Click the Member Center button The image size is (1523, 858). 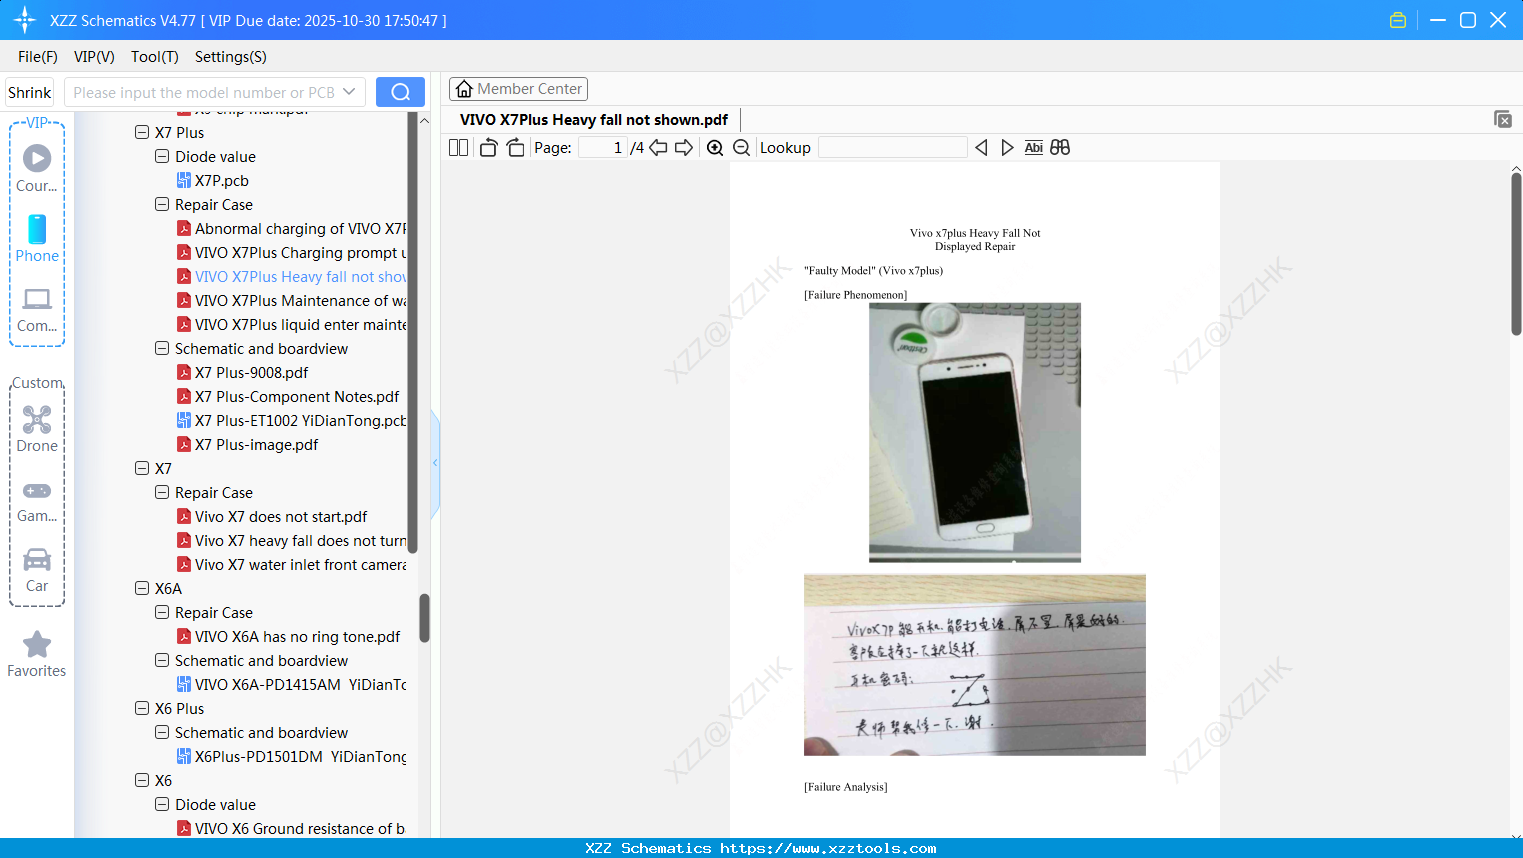(518, 89)
